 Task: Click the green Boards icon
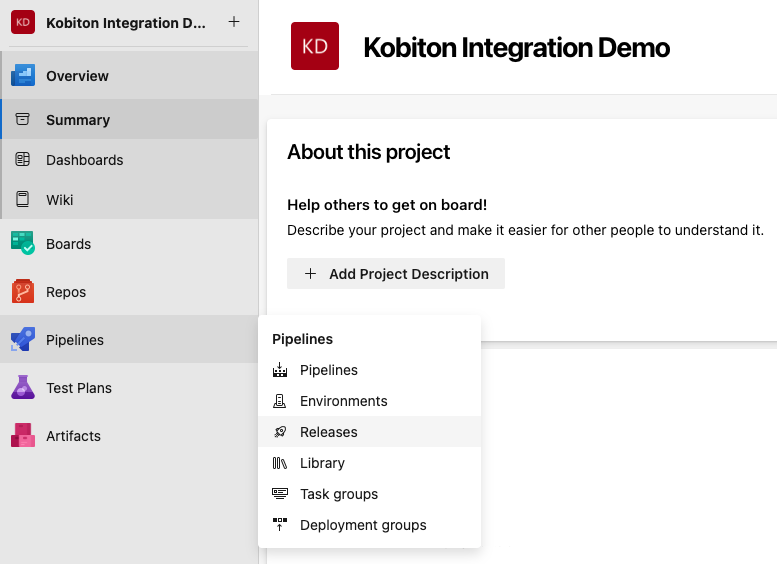[x=23, y=243]
